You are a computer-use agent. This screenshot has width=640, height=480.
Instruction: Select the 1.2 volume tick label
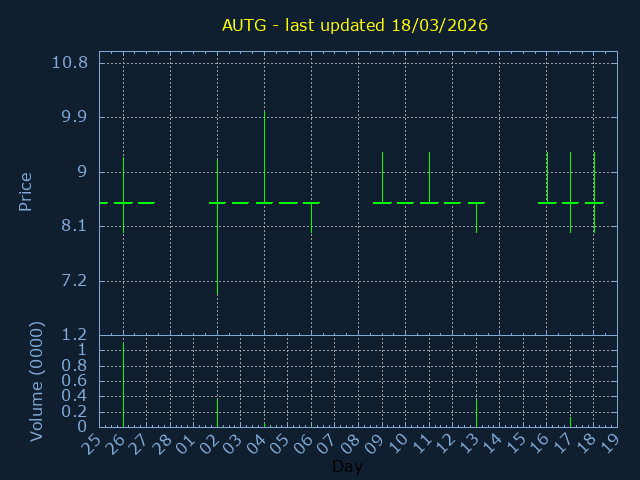(x=74, y=335)
